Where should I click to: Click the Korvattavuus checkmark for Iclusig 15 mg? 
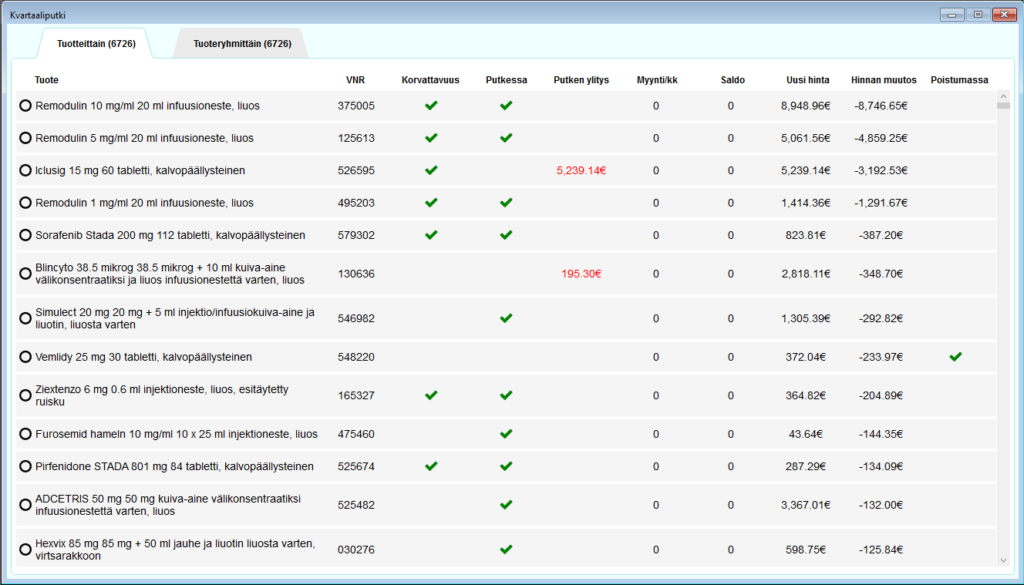(x=431, y=170)
